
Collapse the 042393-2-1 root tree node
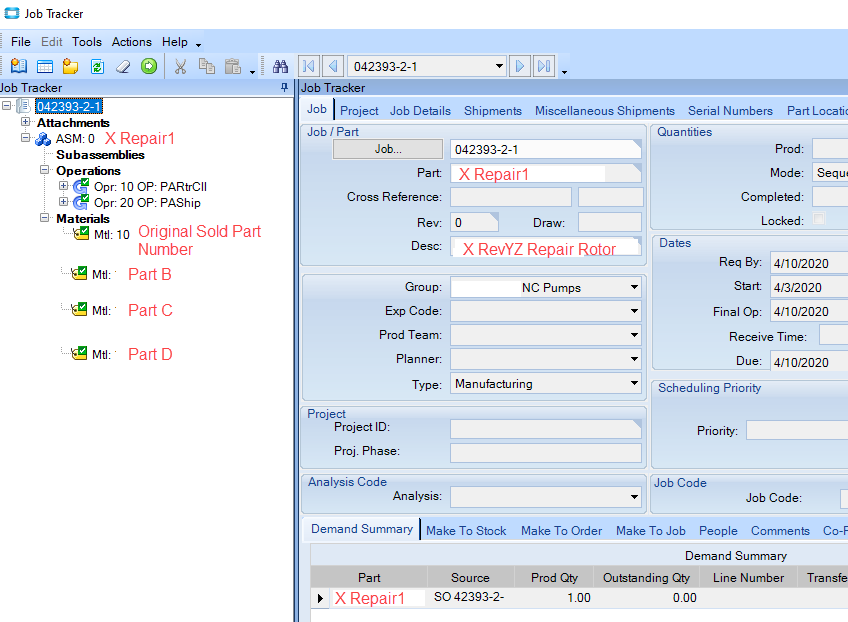click(6, 105)
